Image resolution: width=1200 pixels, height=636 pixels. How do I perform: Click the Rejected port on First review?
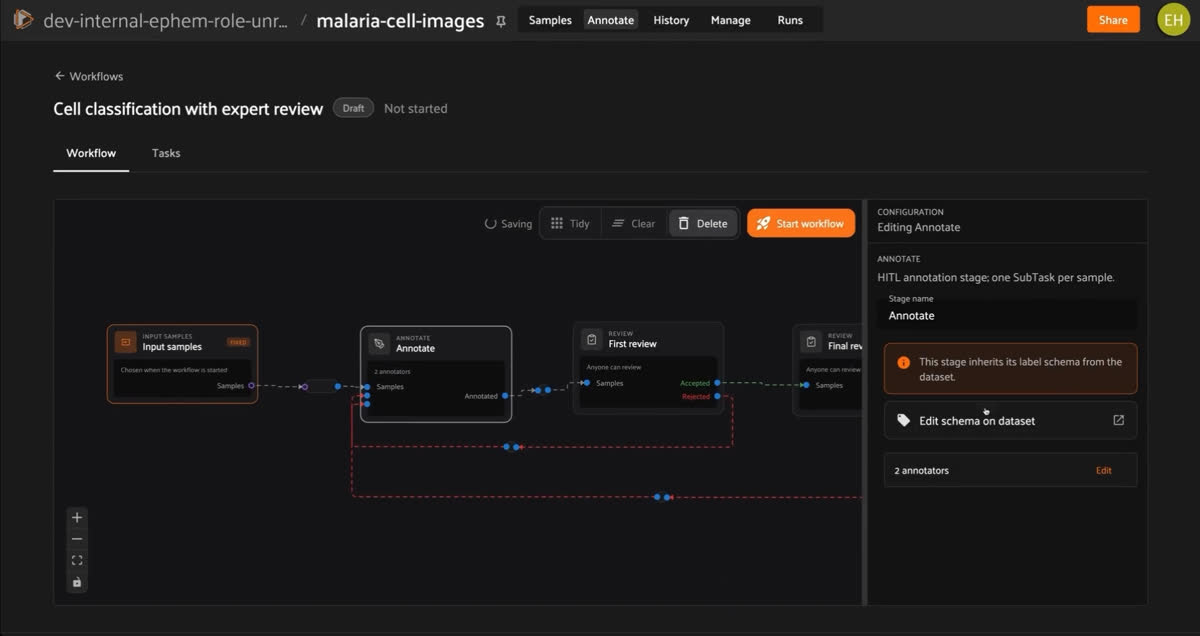pyautogui.click(x=717, y=396)
